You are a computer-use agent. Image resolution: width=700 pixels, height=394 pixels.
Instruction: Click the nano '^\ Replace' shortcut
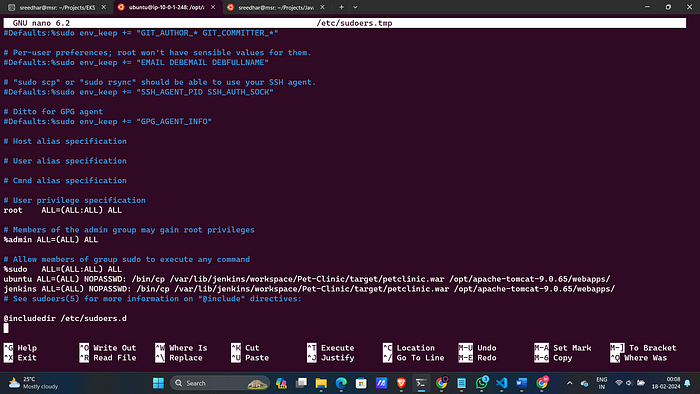coord(179,357)
